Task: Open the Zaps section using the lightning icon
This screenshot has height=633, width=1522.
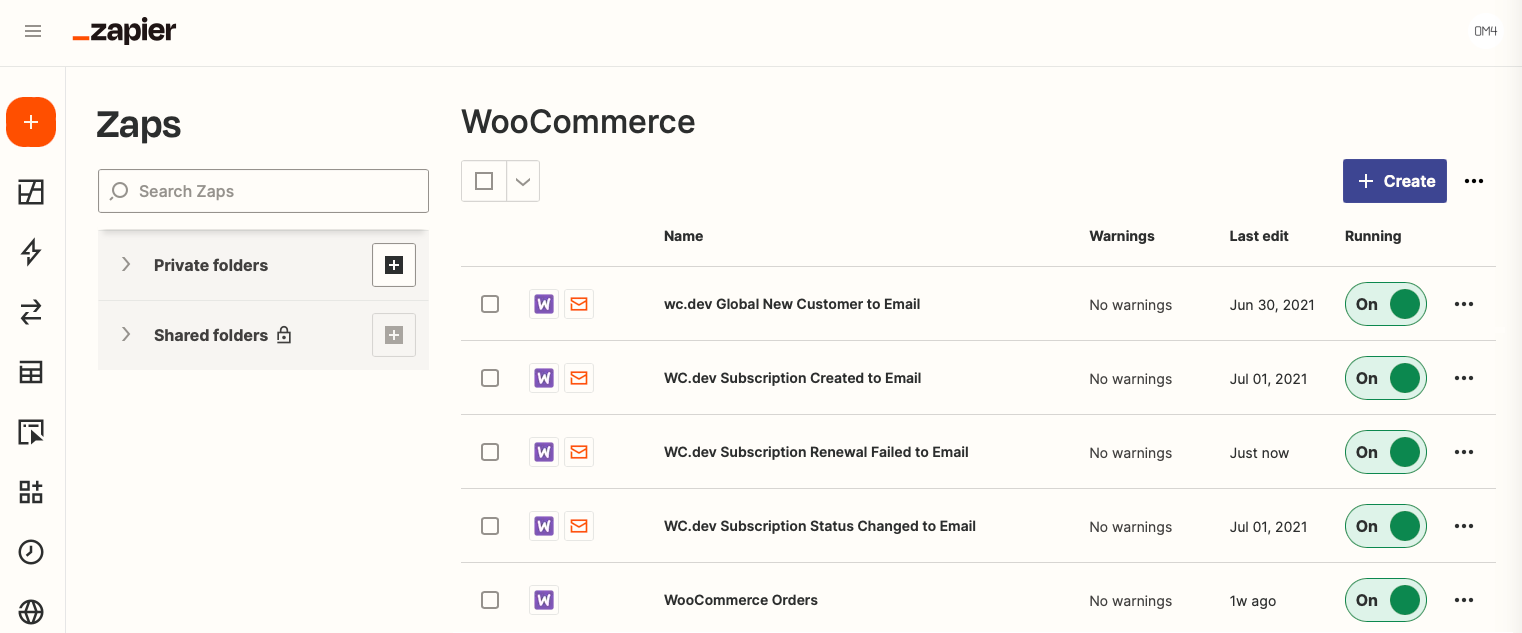Action: 31,253
